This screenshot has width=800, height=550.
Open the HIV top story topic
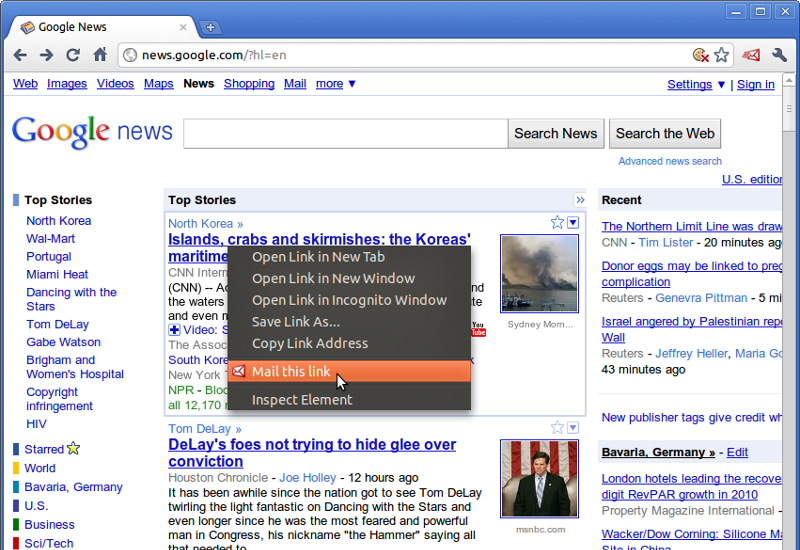coord(36,424)
